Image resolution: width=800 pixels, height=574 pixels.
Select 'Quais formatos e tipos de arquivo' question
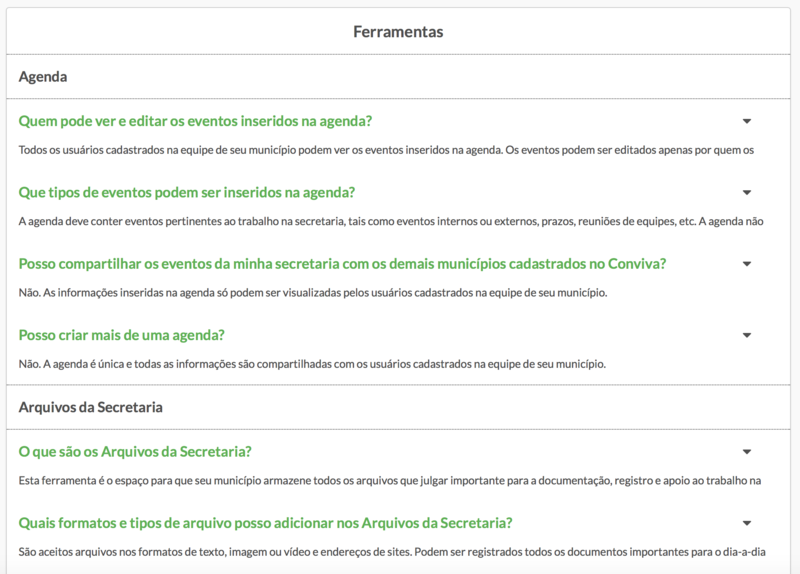(266, 523)
